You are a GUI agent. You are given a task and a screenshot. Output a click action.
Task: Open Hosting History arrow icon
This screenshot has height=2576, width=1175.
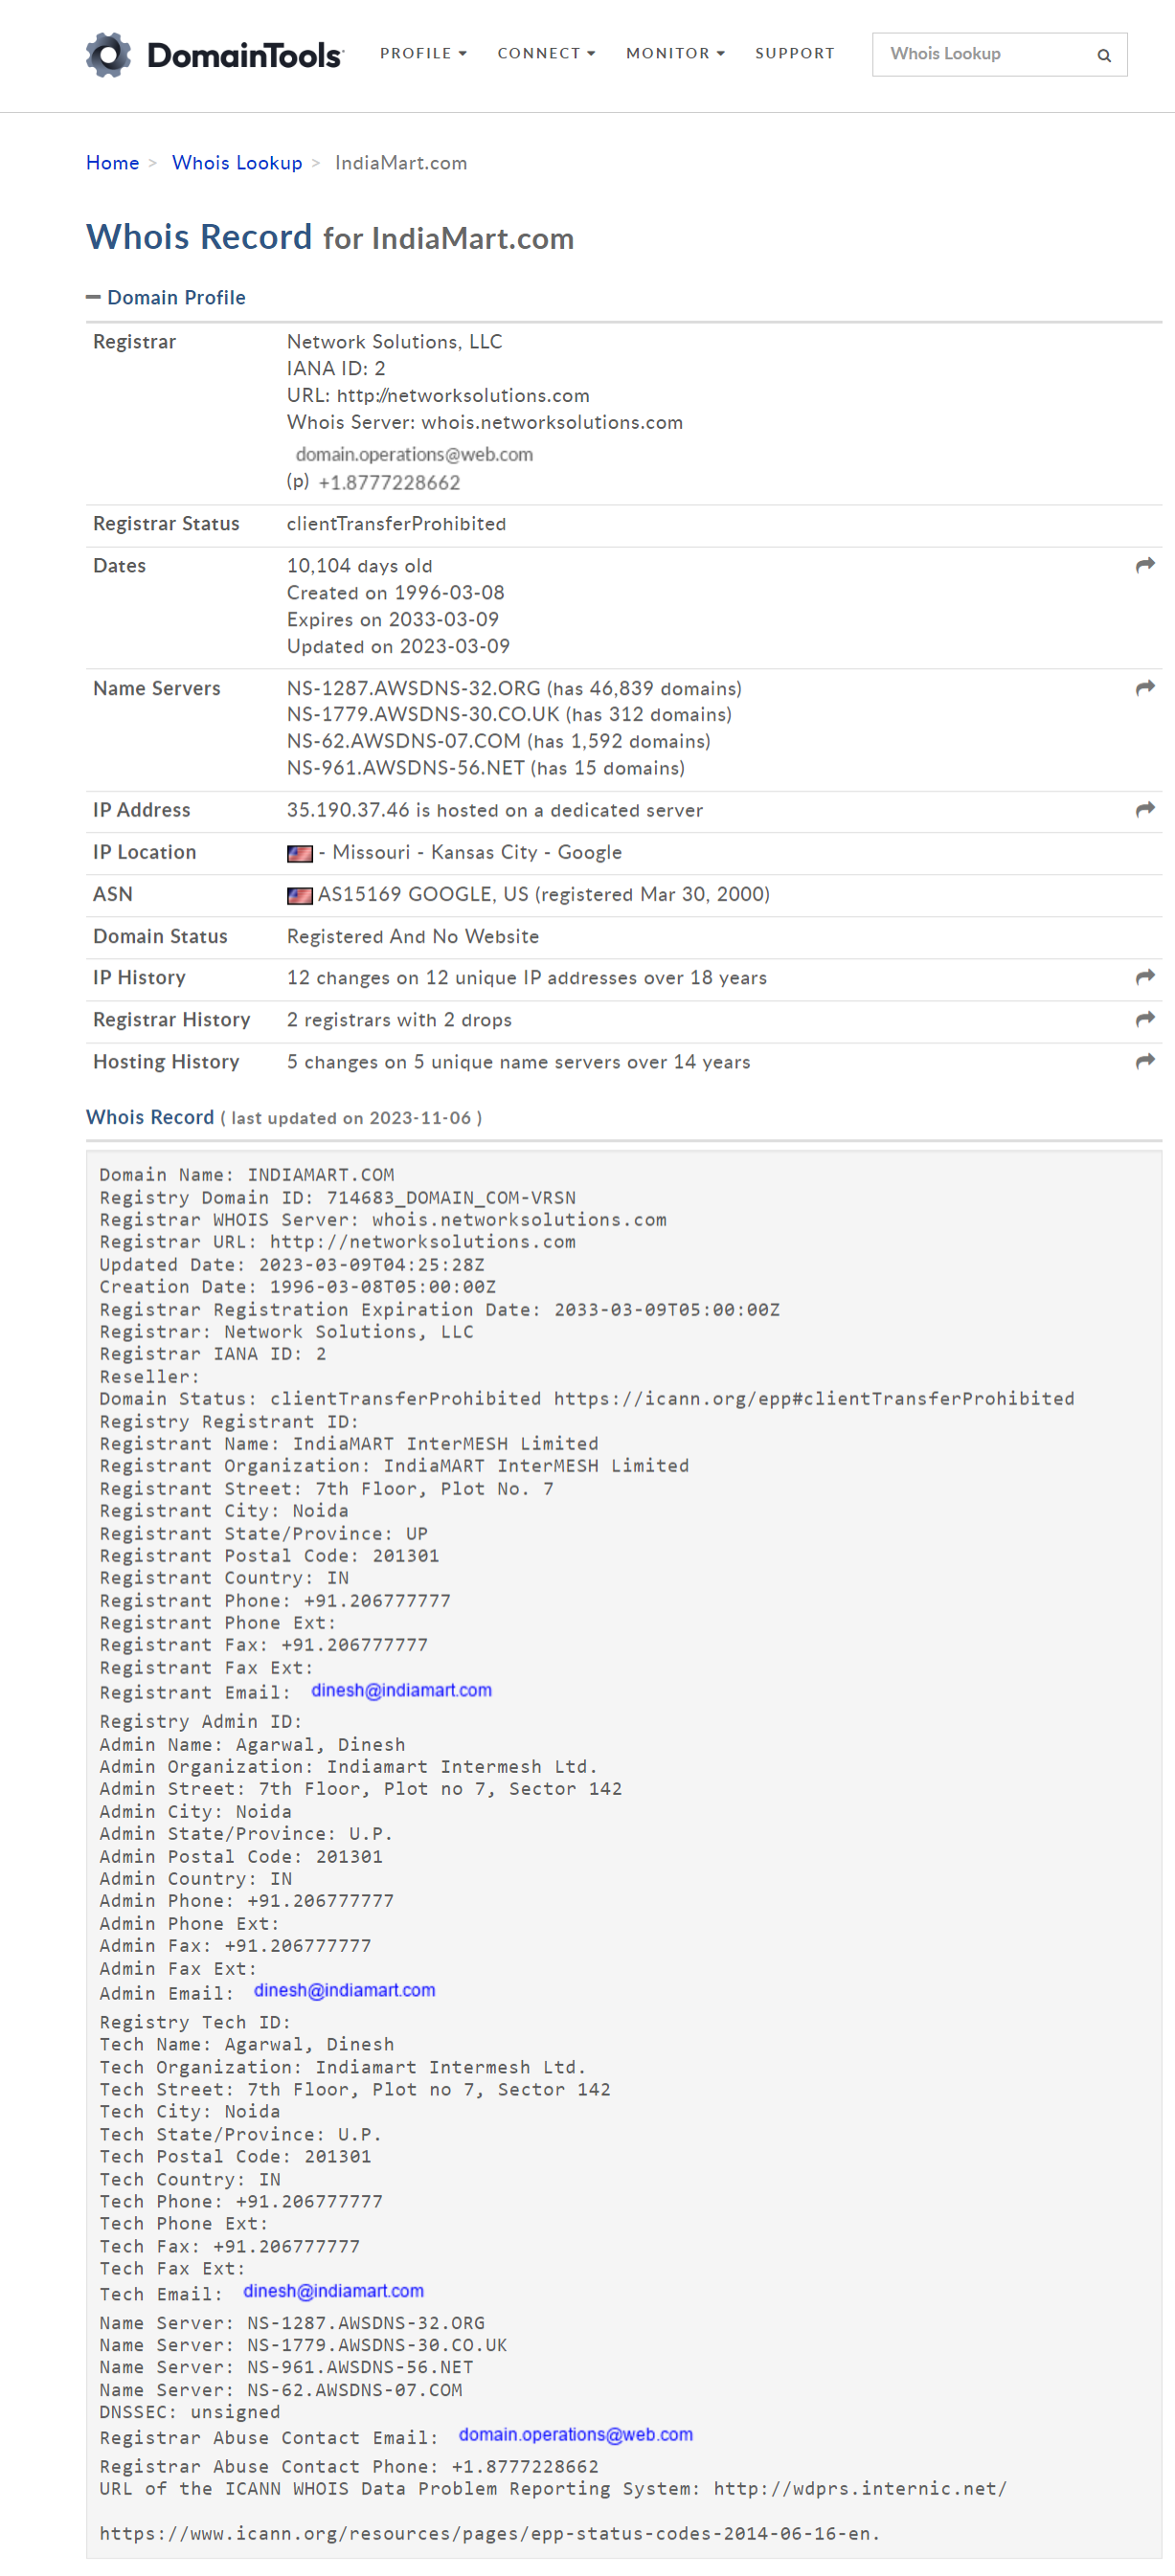(1145, 1060)
